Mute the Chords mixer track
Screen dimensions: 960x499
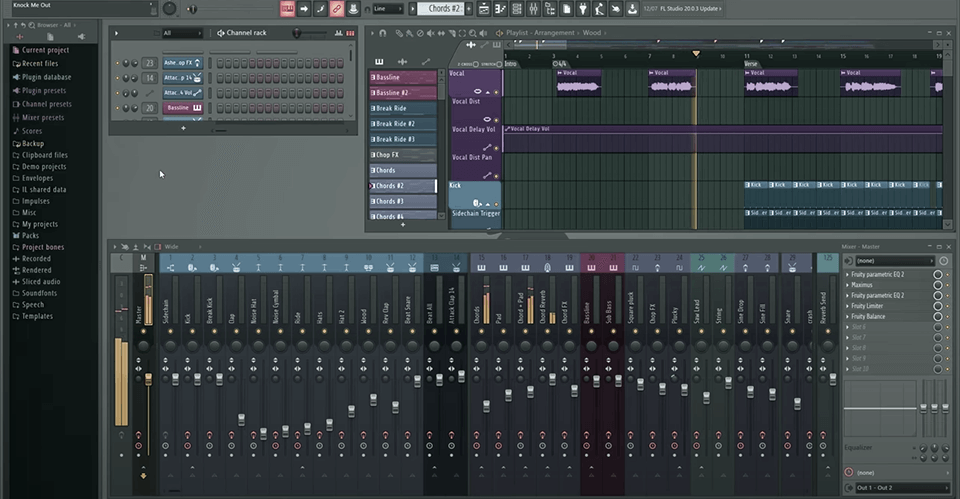pyautogui.click(x=481, y=331)
